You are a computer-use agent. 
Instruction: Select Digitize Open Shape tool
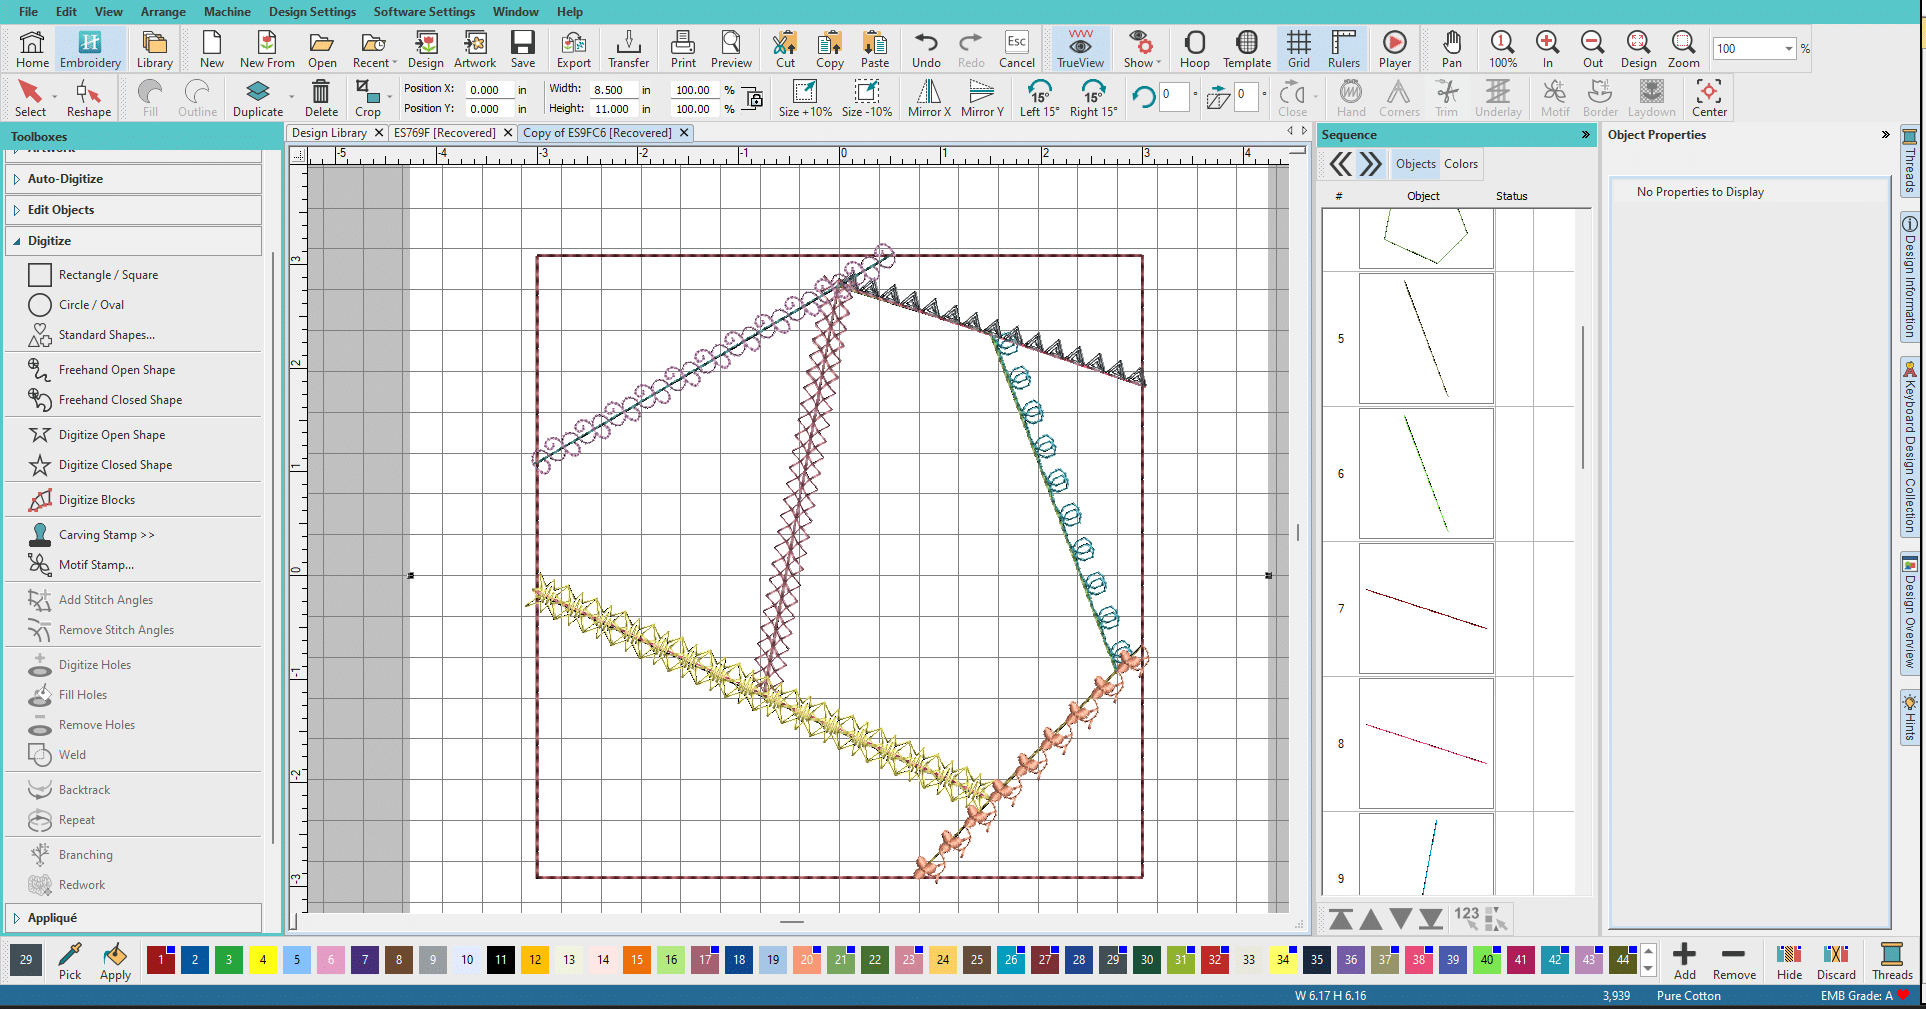pyautogui.click(x=112, y=435)
